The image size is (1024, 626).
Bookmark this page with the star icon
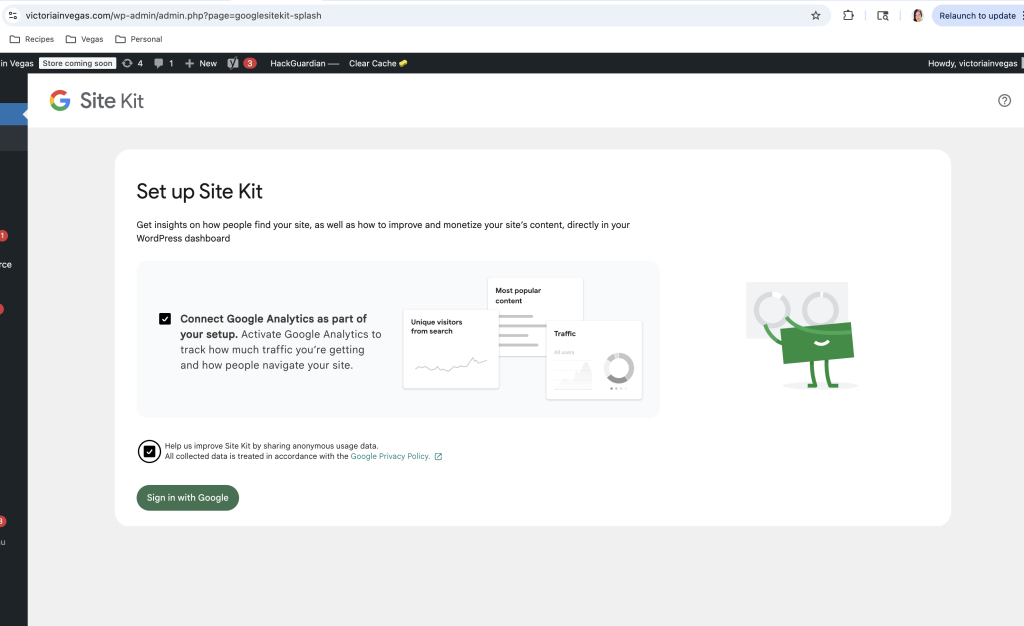(815, 16)
